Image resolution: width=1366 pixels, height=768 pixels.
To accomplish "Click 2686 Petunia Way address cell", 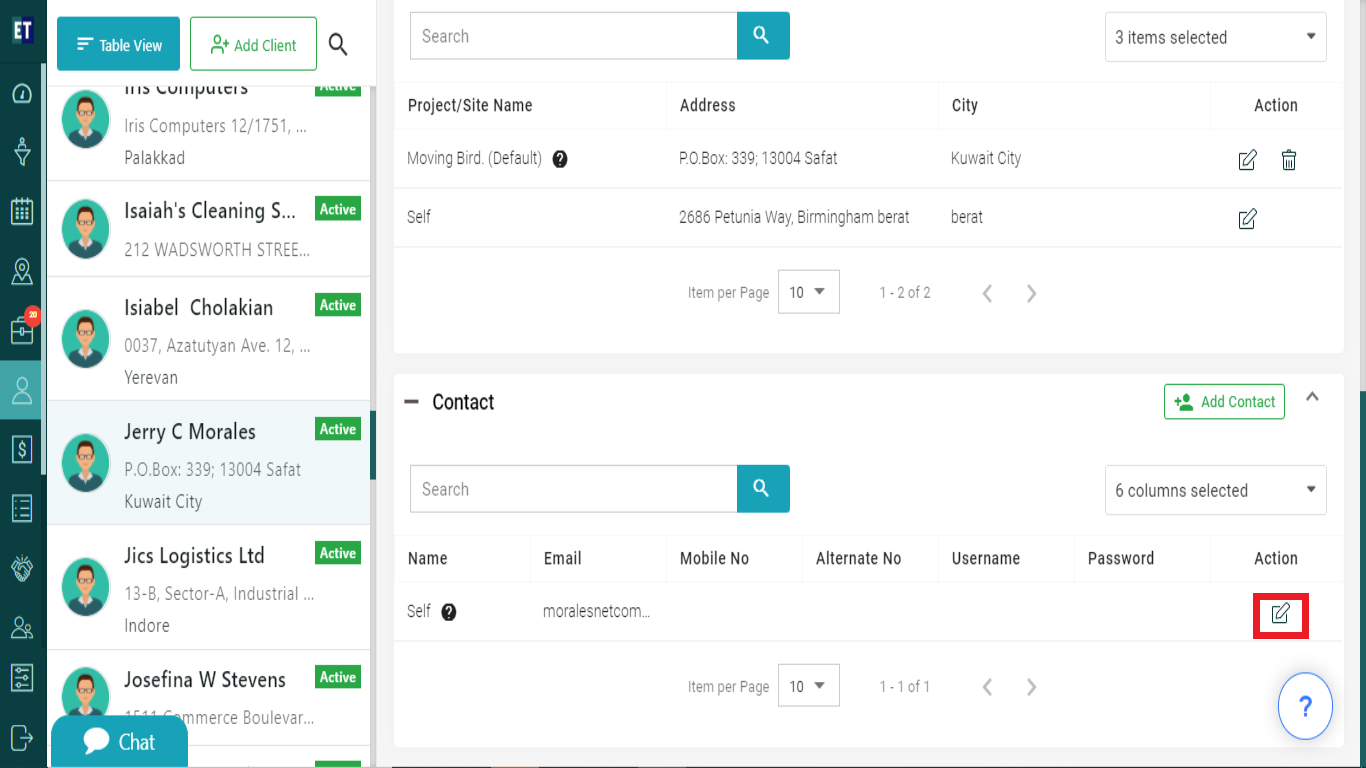I will 794,217.
